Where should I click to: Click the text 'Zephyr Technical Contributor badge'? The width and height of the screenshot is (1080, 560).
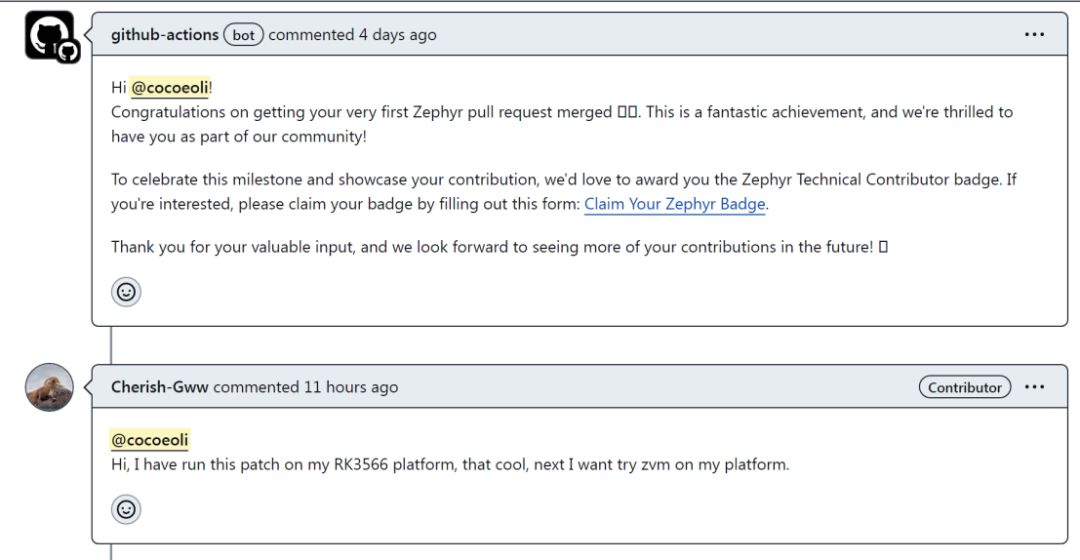pos(872,179)
